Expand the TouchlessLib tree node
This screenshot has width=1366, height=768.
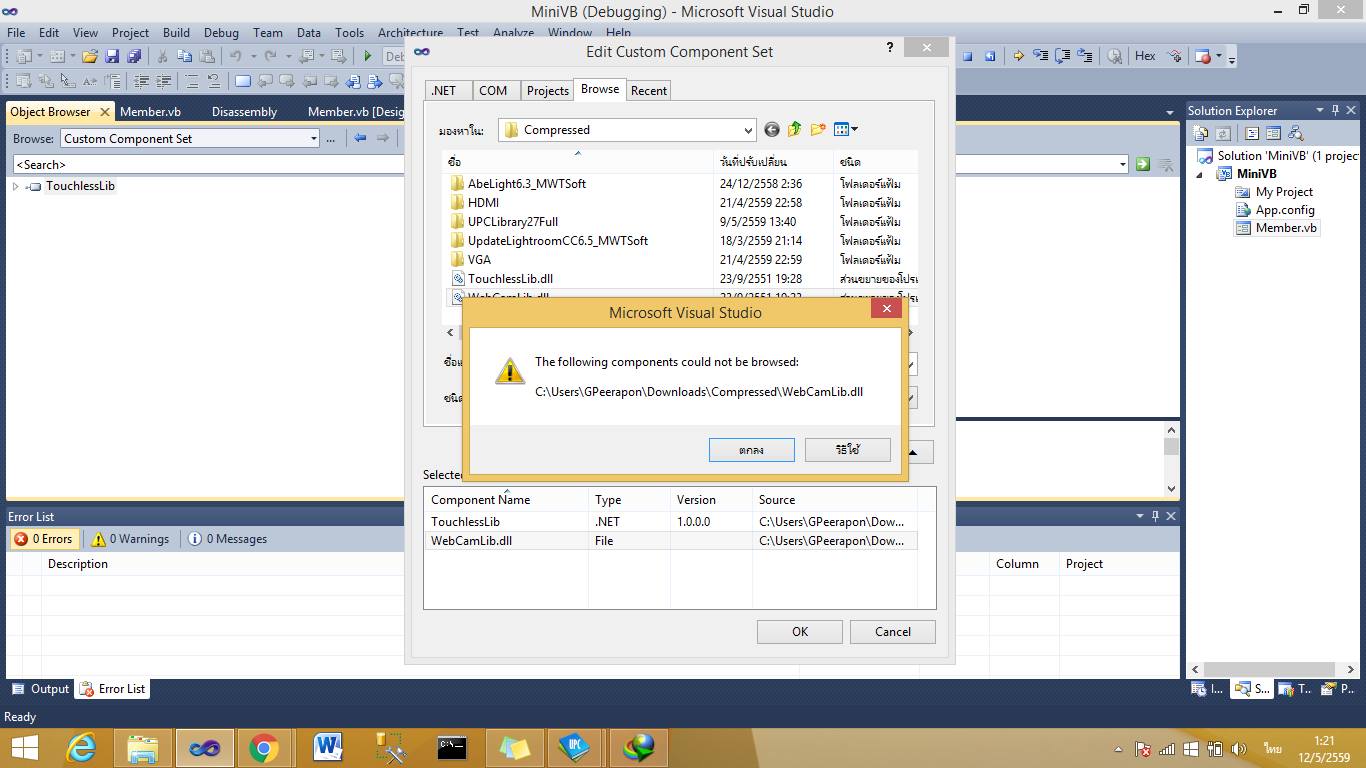coord(16,186)
